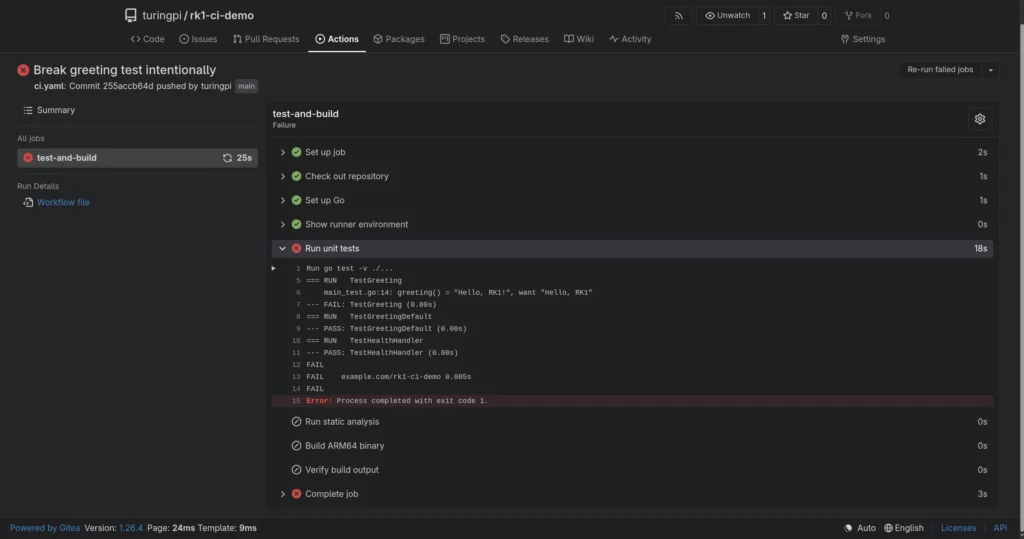This screenshot has height=539, width=1024.
Task: Open the Licenses footer link
Action: [958, 528]
